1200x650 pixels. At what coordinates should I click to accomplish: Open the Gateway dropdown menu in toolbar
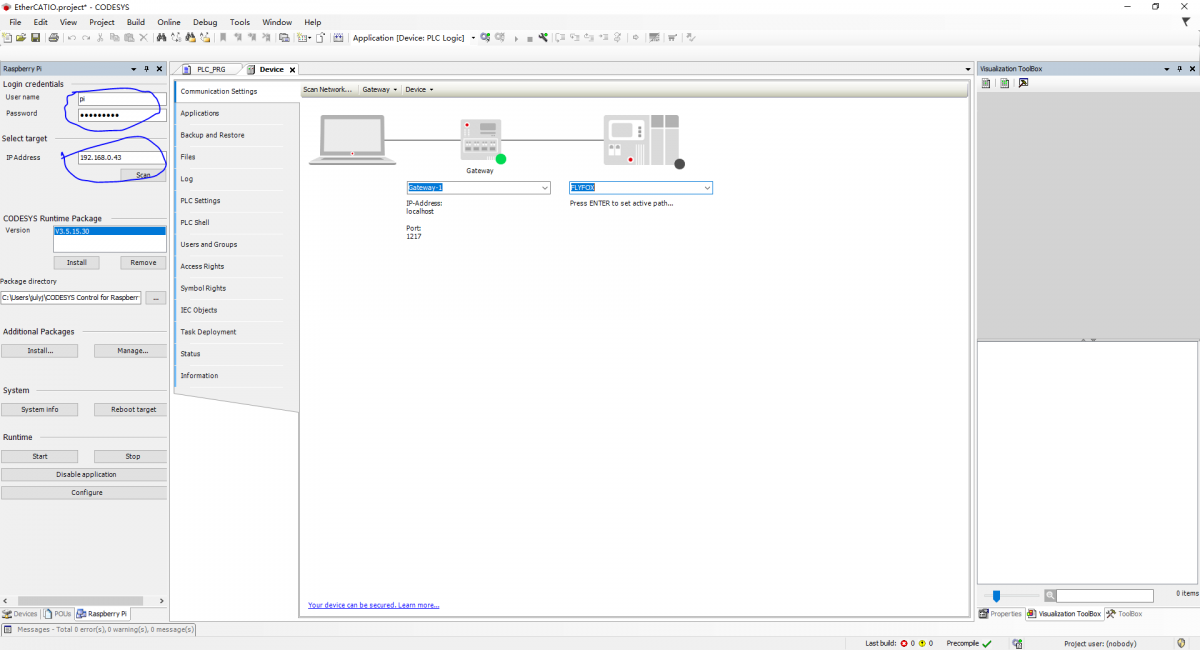(x=379, y=90)
